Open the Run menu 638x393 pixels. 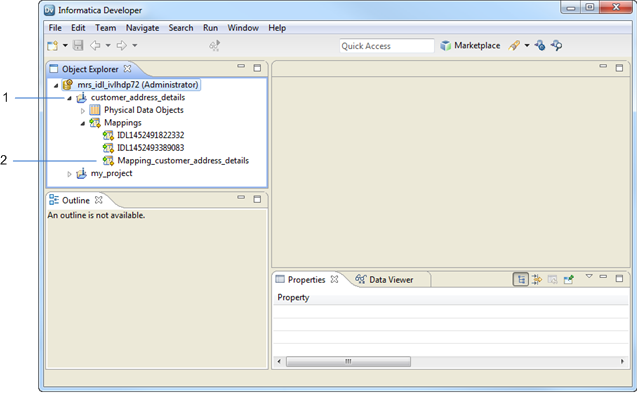pos(210,28)
